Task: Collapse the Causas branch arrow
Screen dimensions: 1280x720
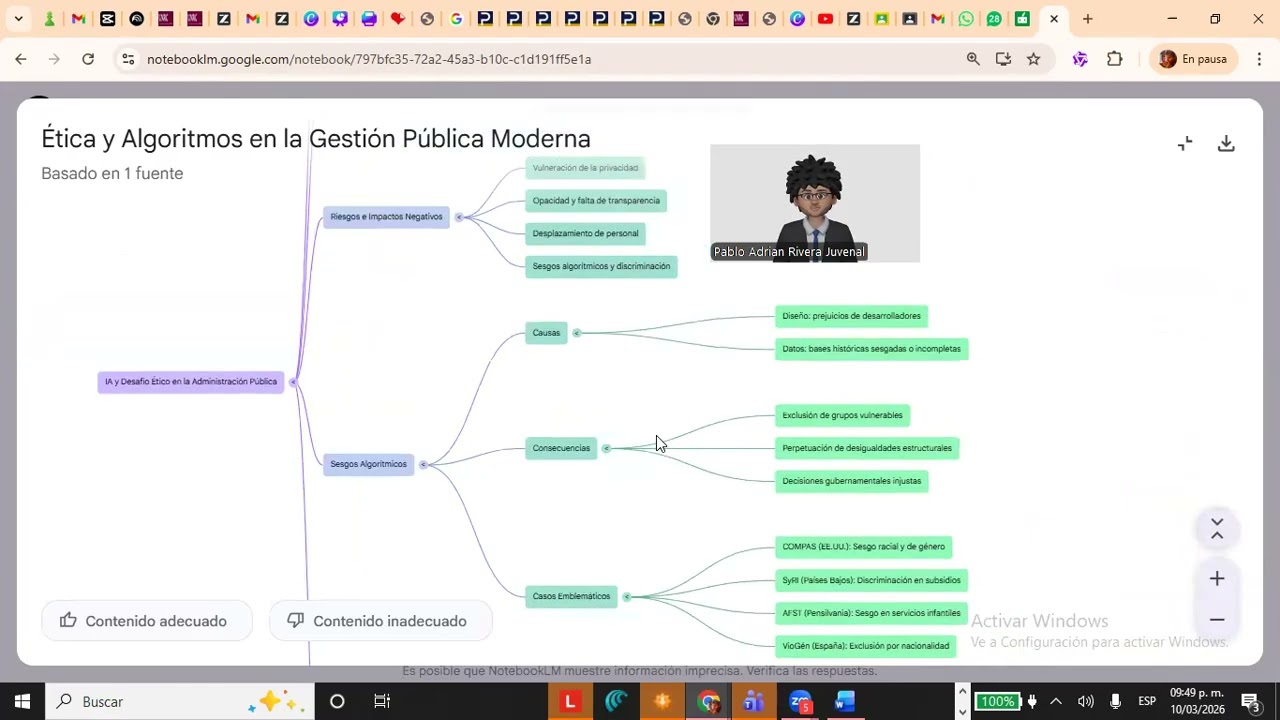Action: coord(576,333)
